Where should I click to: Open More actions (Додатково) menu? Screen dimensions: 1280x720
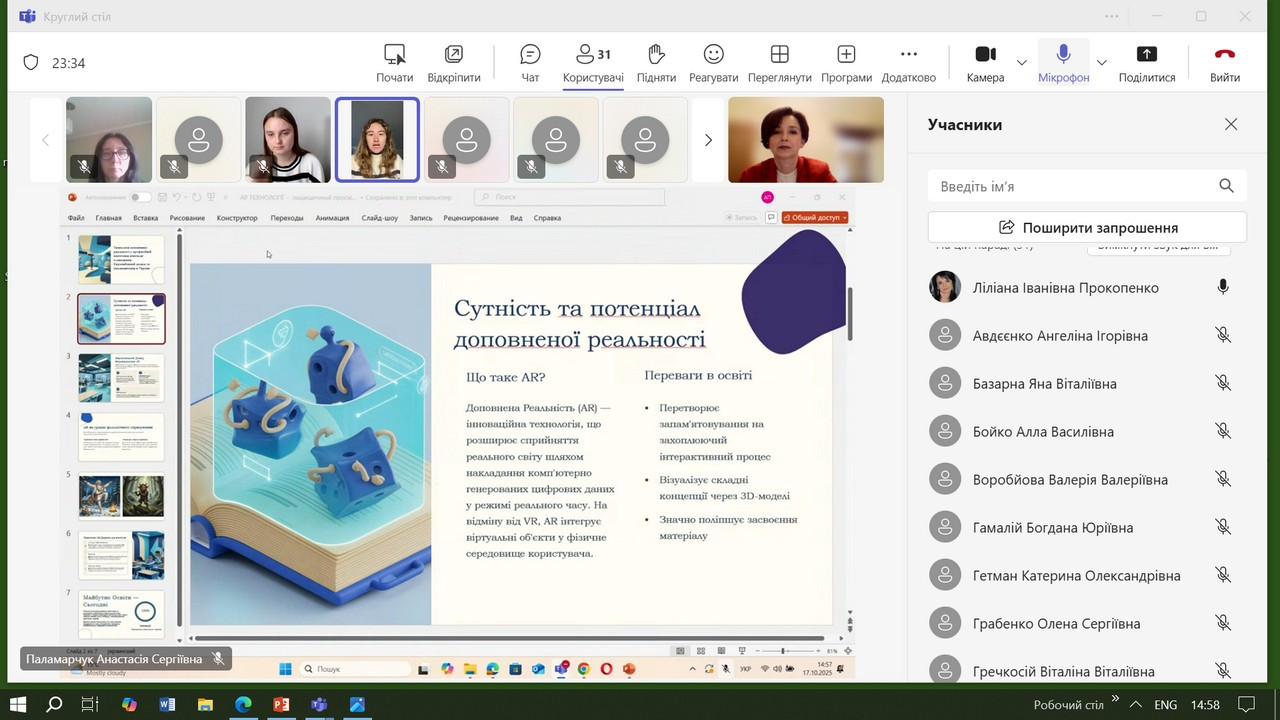pyautogui.click(x=908, y=63)
